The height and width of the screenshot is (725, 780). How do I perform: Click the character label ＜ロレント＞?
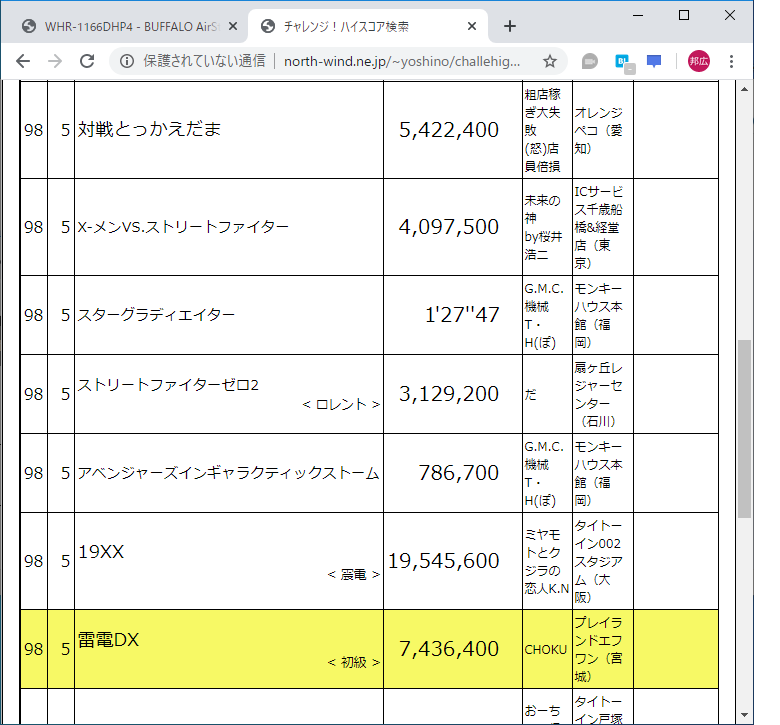click(x=341, y=405)
